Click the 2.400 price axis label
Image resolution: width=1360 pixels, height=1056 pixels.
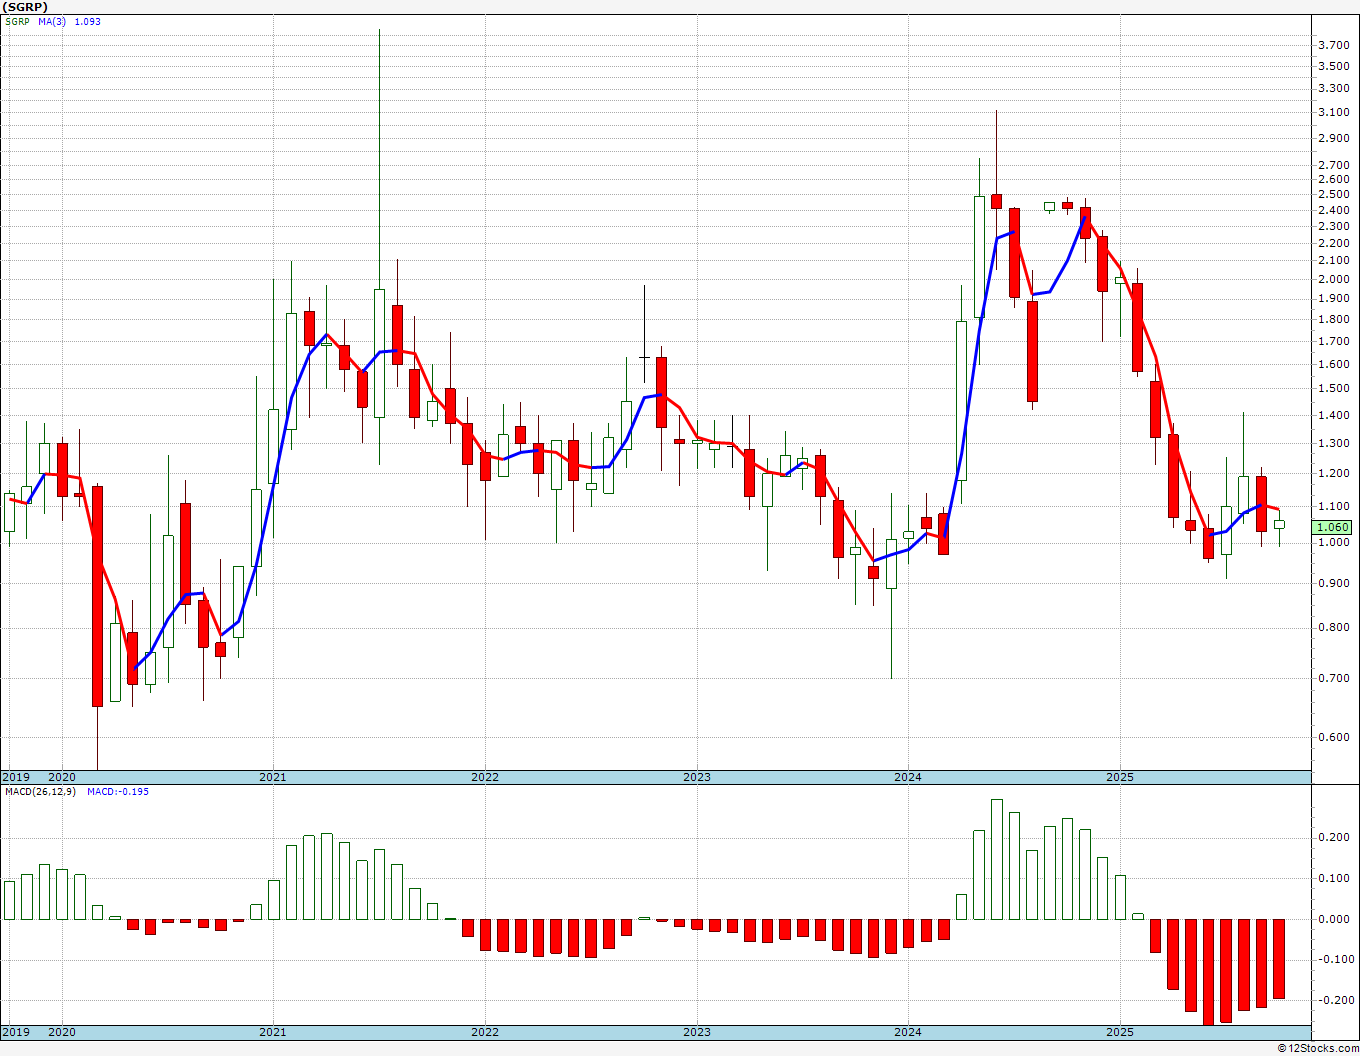1334,210
